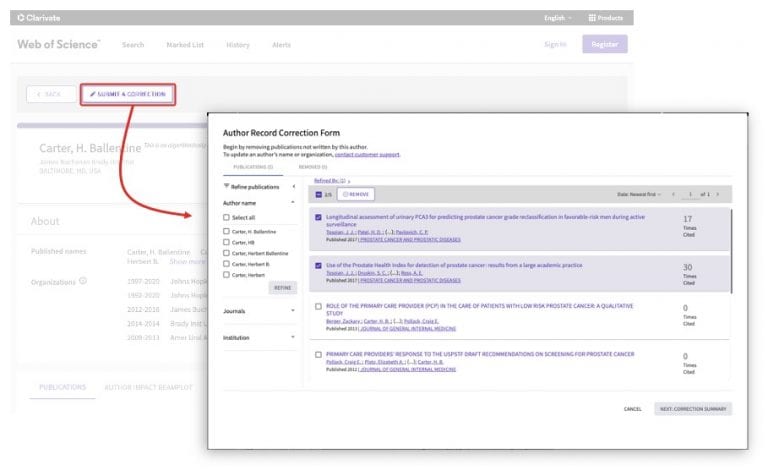This screenshot has width=768, height=471.
Task: Open History in the top nav
Action: click(238, 45)
